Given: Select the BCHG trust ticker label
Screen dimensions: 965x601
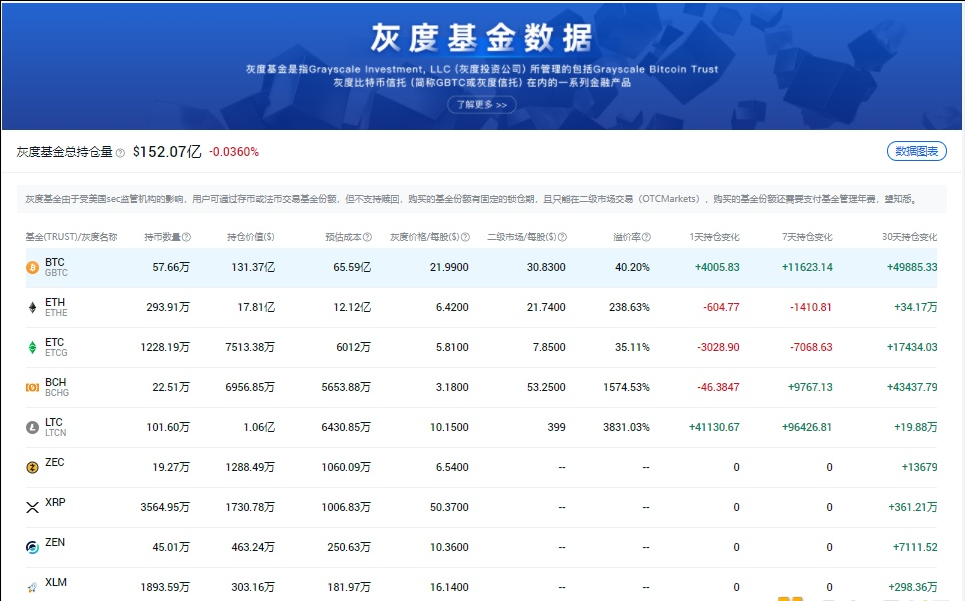Looking at the screenshot, I should [57, 393].
